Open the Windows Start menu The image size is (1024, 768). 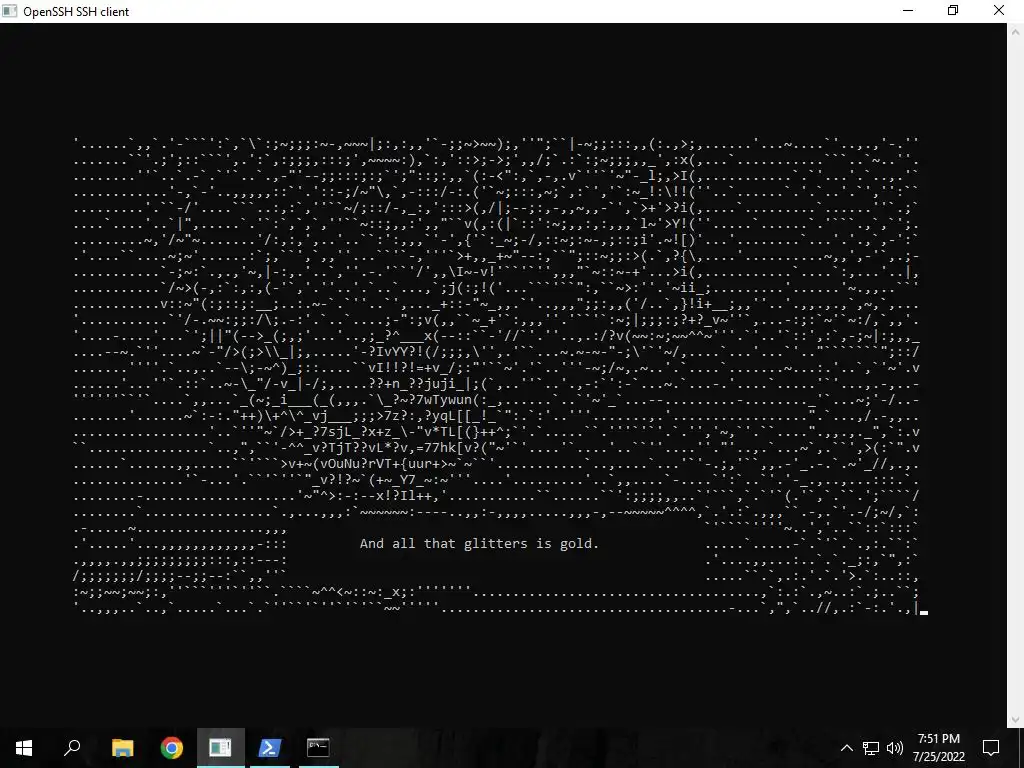coord(24,748)
